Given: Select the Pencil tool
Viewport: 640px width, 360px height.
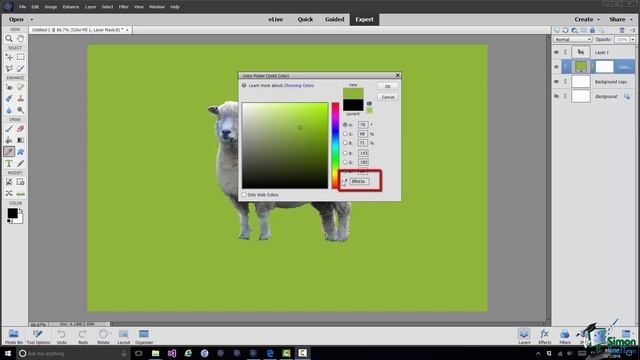Looking at the screenshot, I should click(20, 164).
